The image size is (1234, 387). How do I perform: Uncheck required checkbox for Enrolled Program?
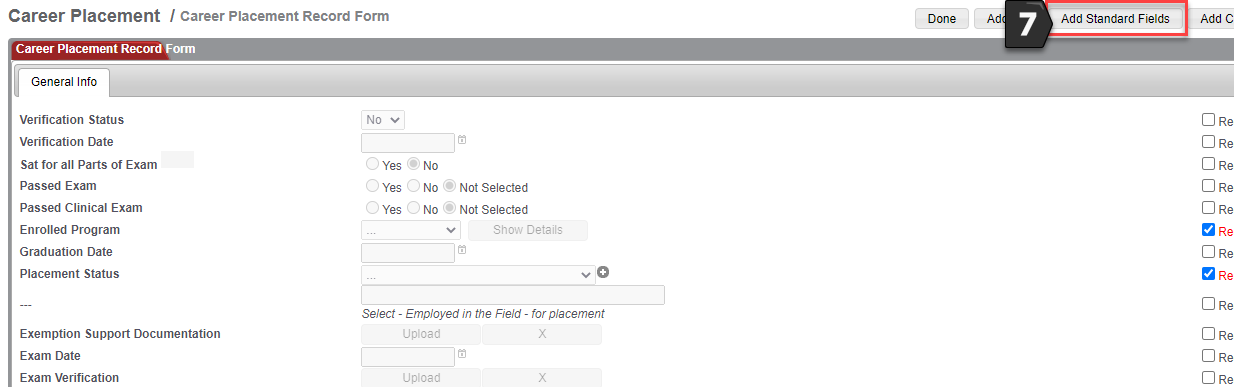1209,230
